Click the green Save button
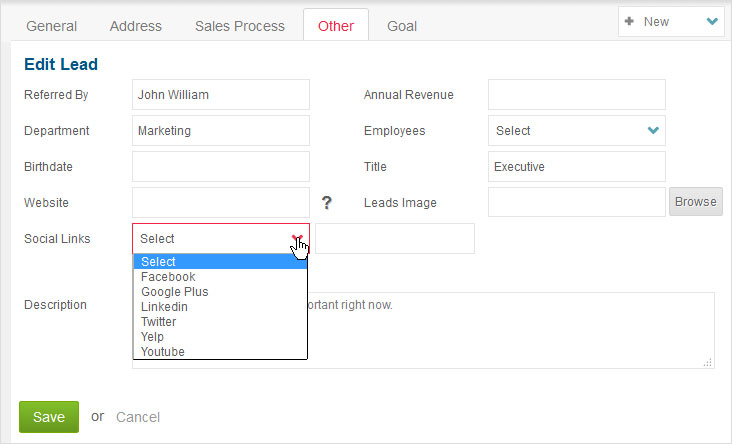732x444 pixels. 49,417
